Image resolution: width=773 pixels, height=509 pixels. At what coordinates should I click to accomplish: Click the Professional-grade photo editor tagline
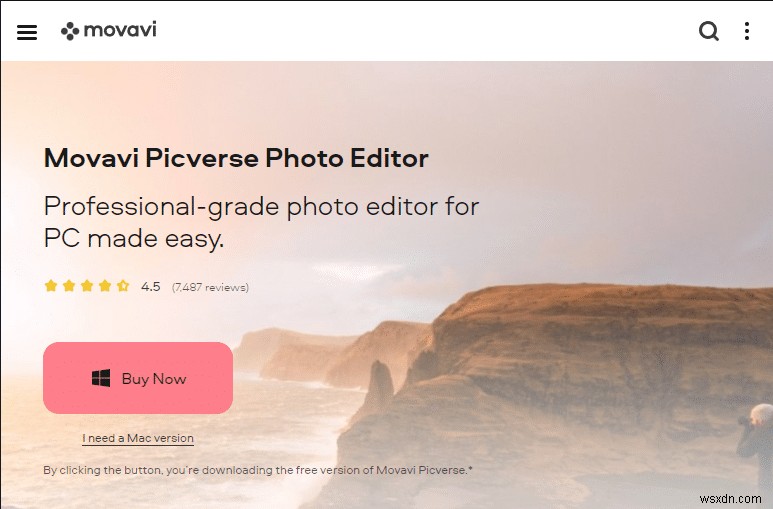pos(261,222)
